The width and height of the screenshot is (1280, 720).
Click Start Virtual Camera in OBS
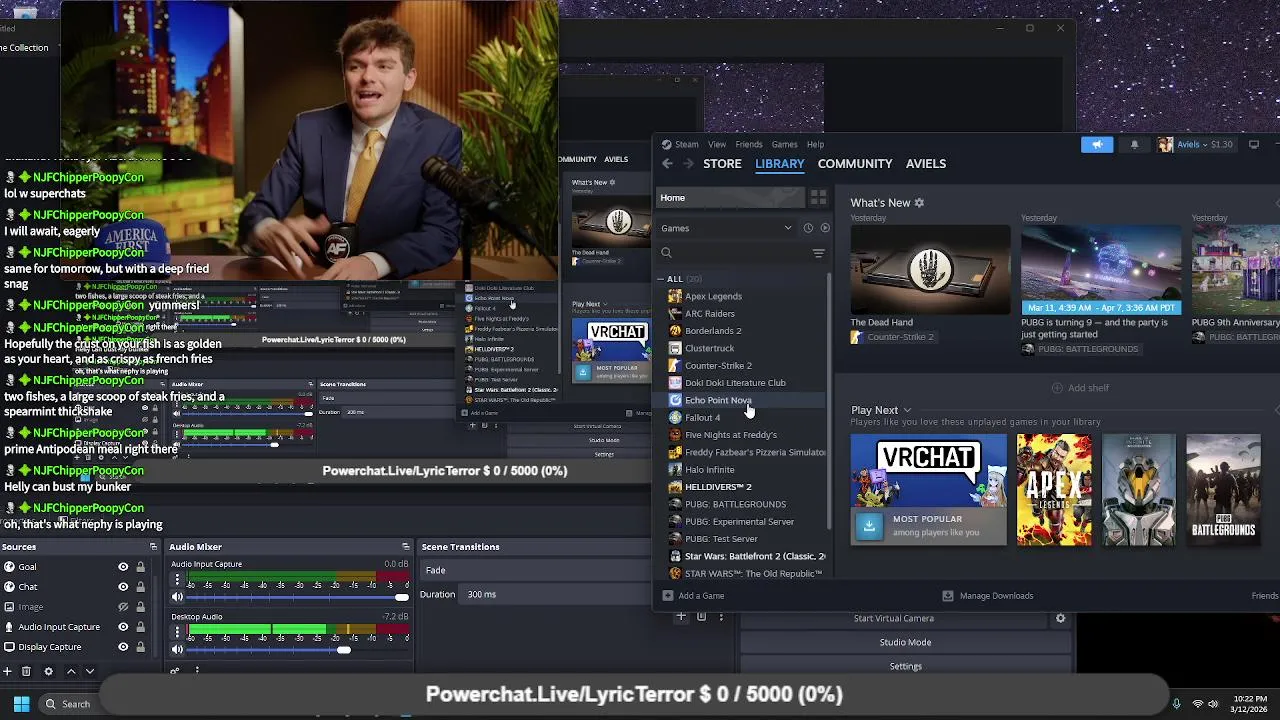coord(894,619)
